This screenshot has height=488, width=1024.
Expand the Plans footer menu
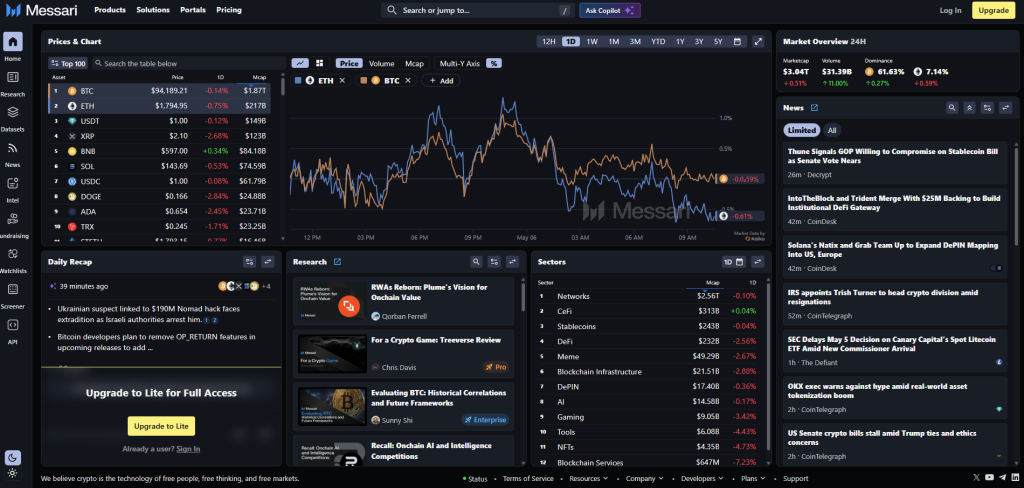click(754, 478)
